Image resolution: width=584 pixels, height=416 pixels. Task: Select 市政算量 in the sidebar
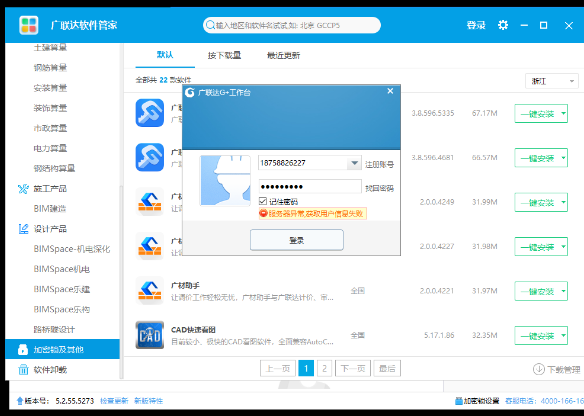(50, 128)
